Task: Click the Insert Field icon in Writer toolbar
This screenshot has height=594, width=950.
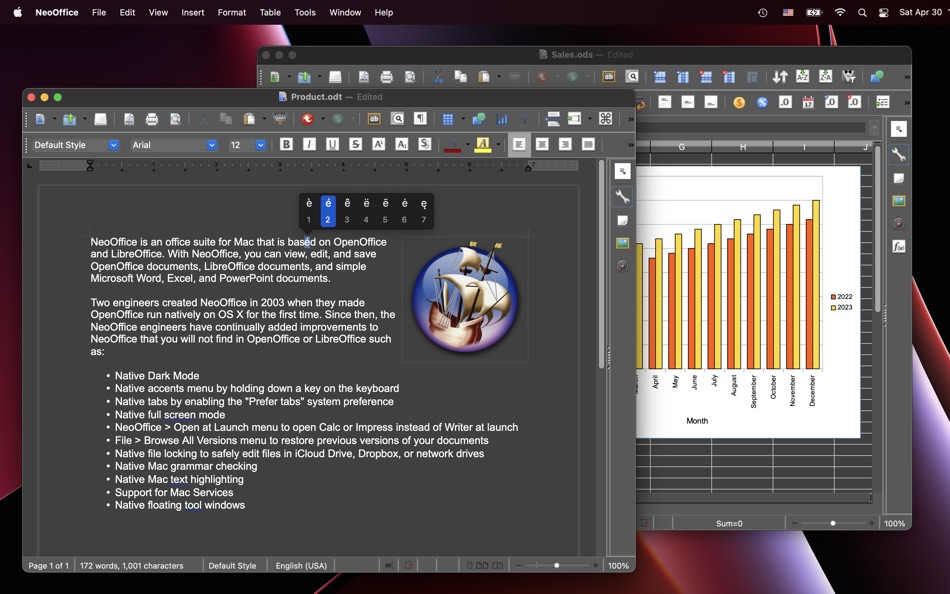Action: point(574,119)
